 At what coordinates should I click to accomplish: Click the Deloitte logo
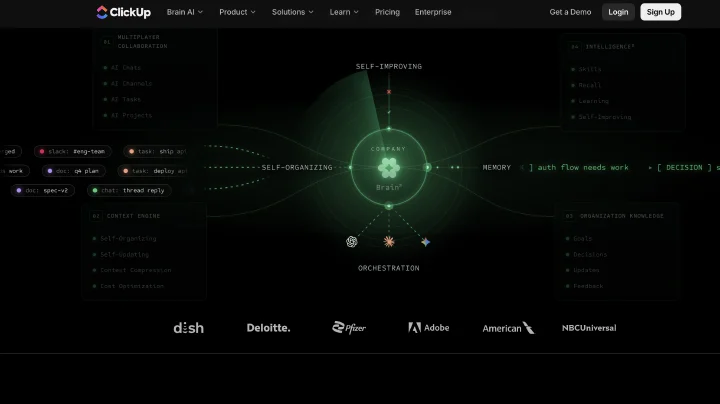click(x=268, y=328)
